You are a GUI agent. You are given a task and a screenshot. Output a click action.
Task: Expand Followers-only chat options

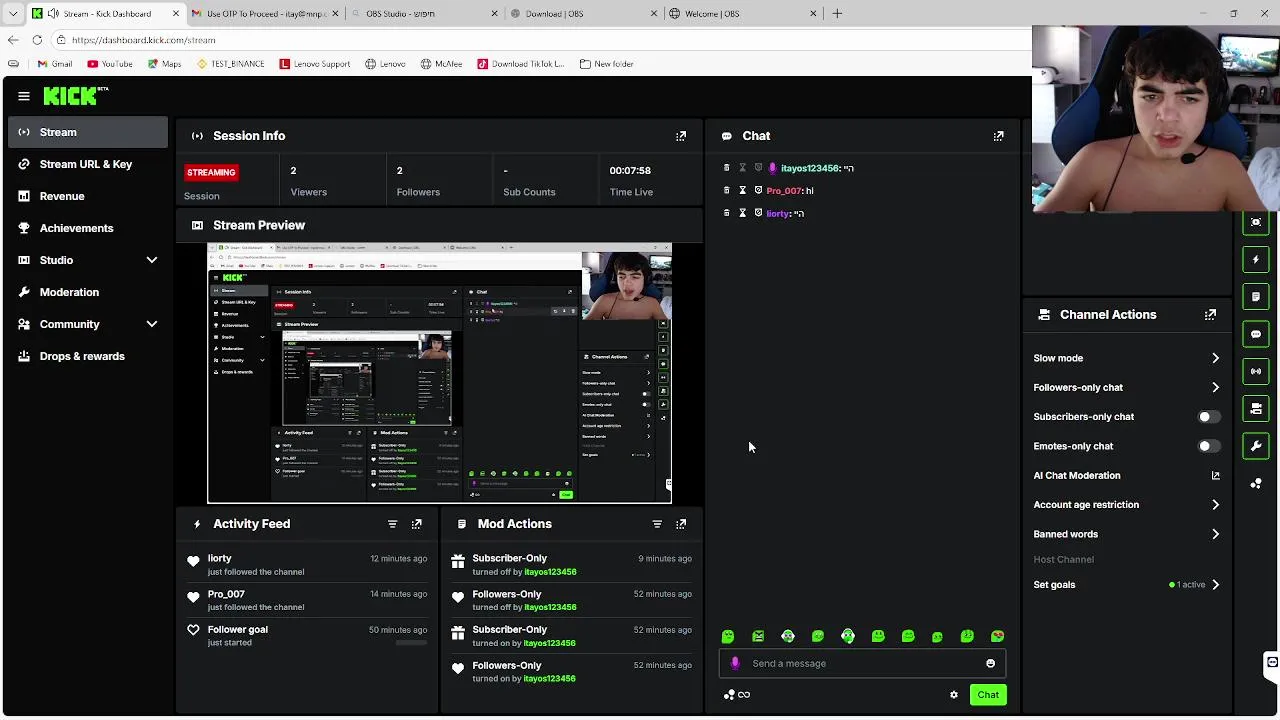pos(1215,387)
